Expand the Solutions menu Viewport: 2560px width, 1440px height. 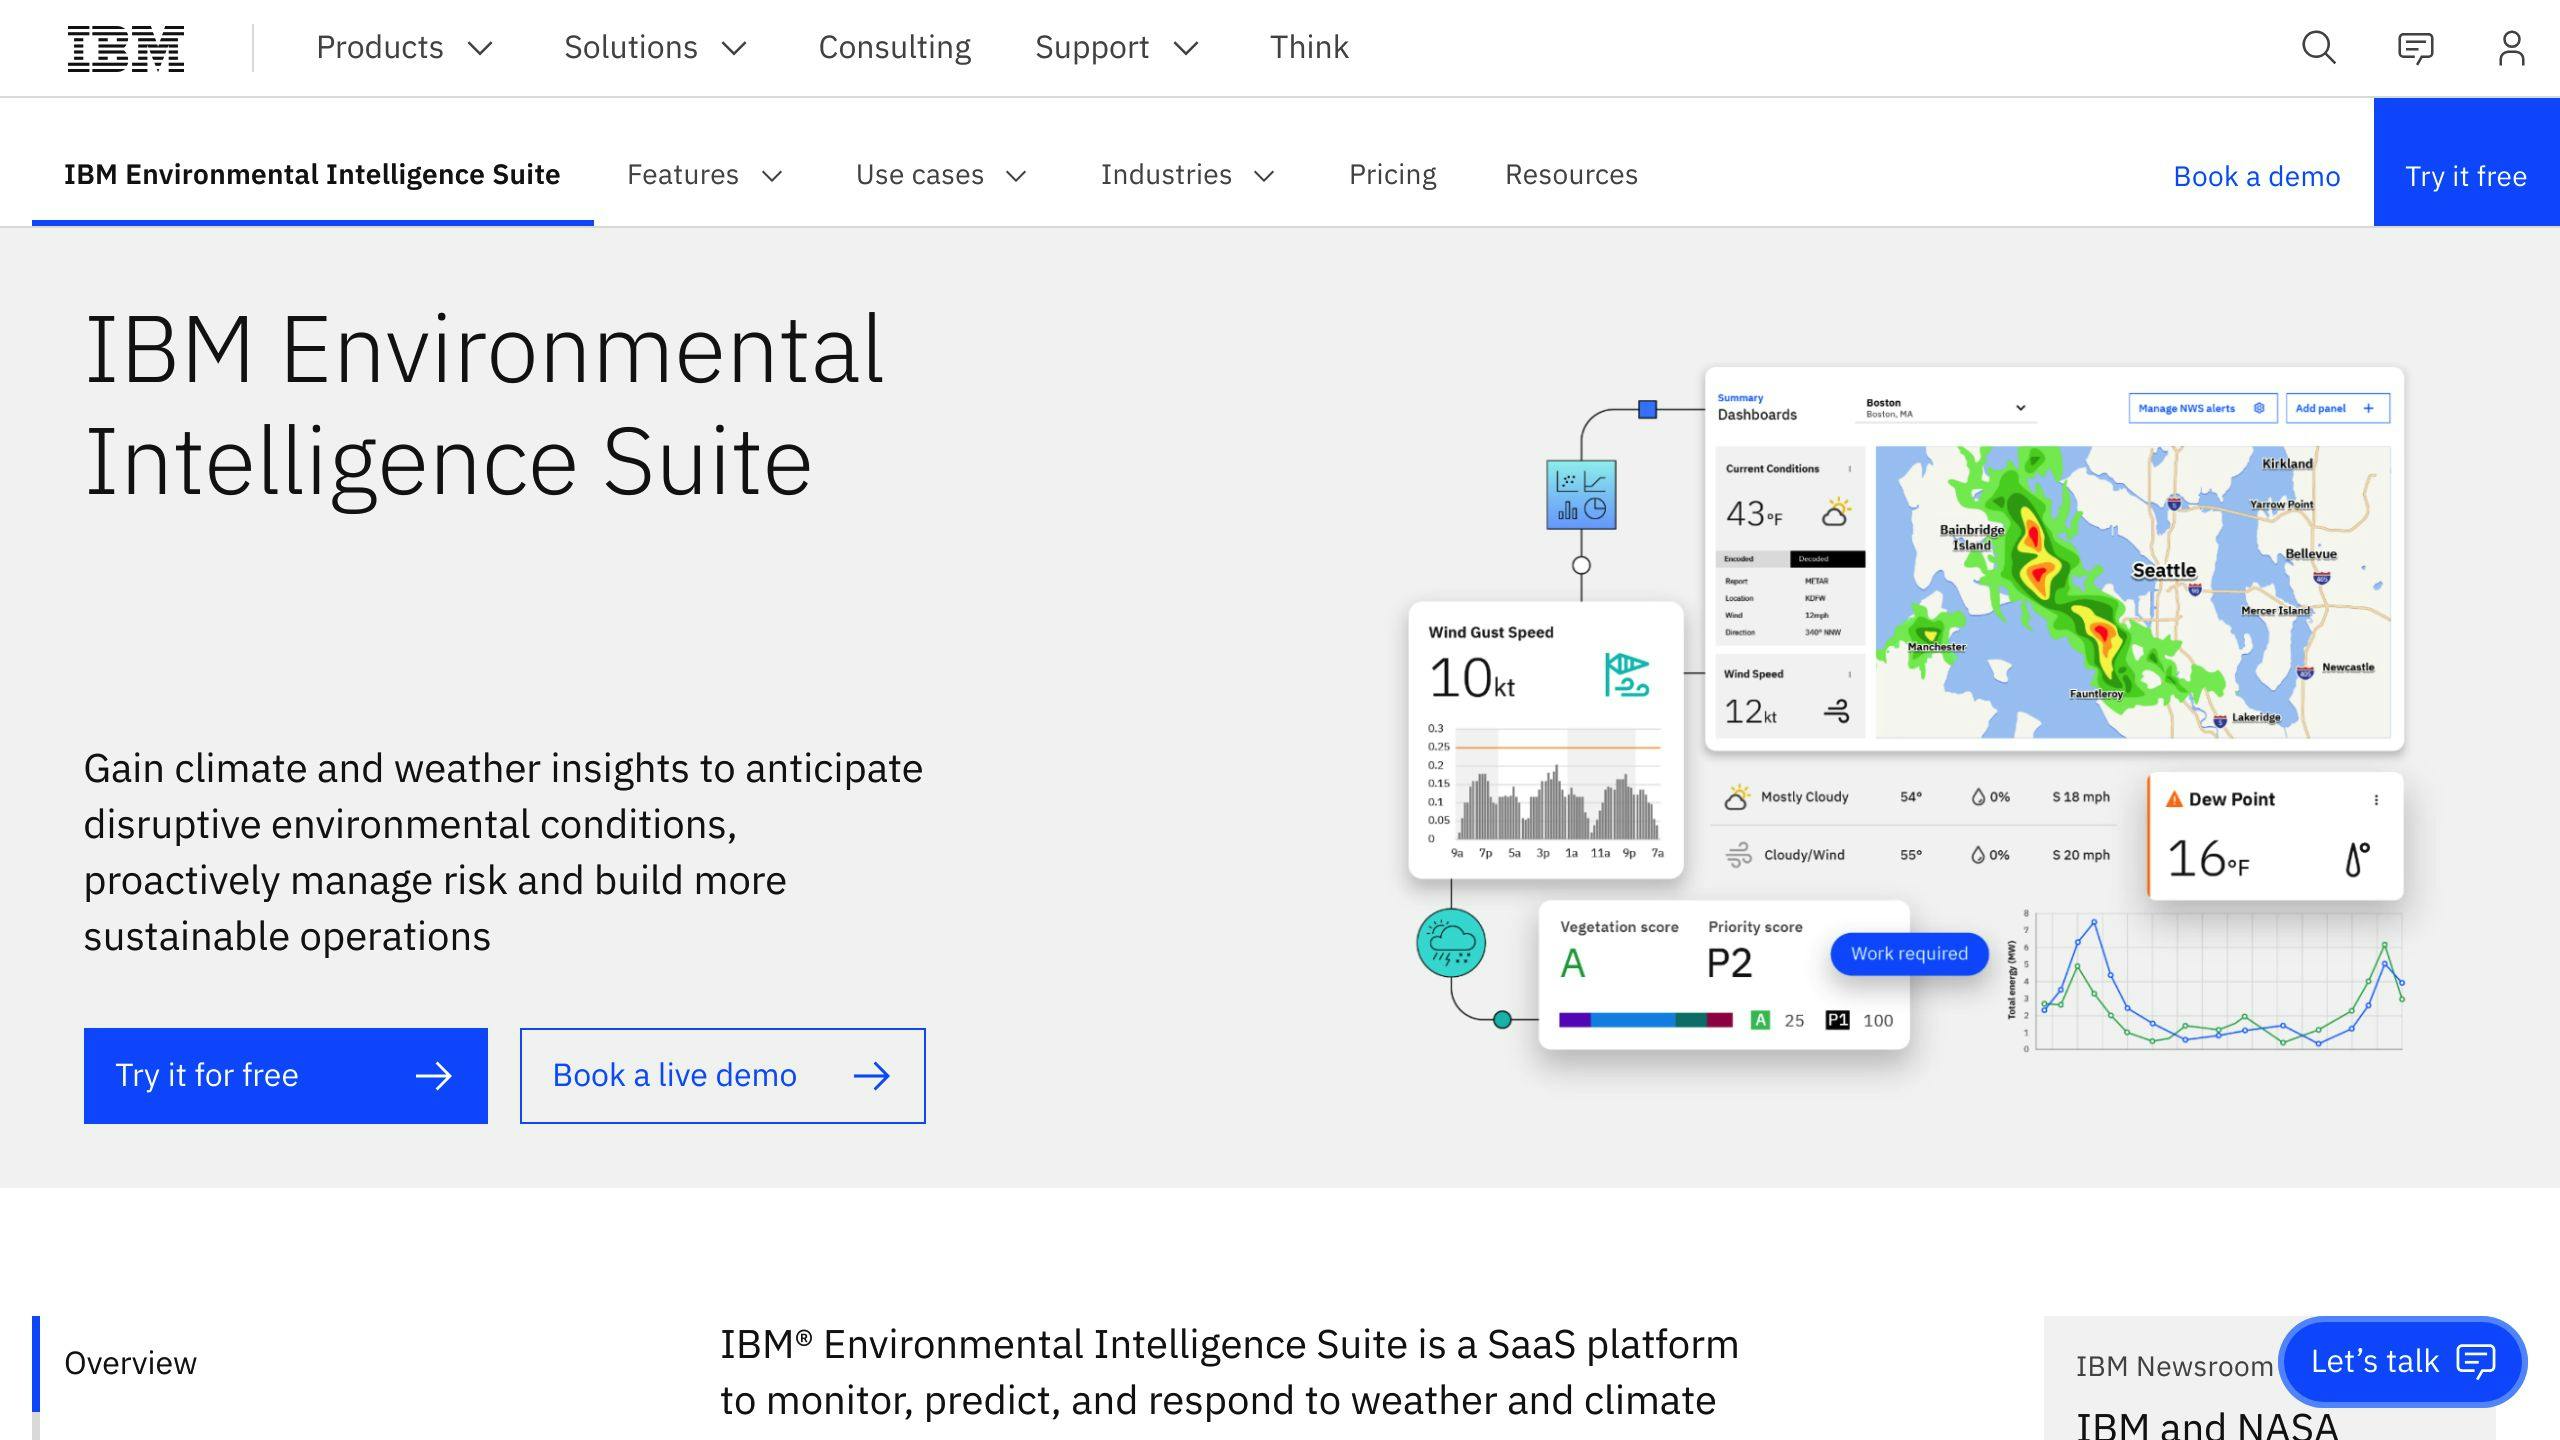(656, 48)
